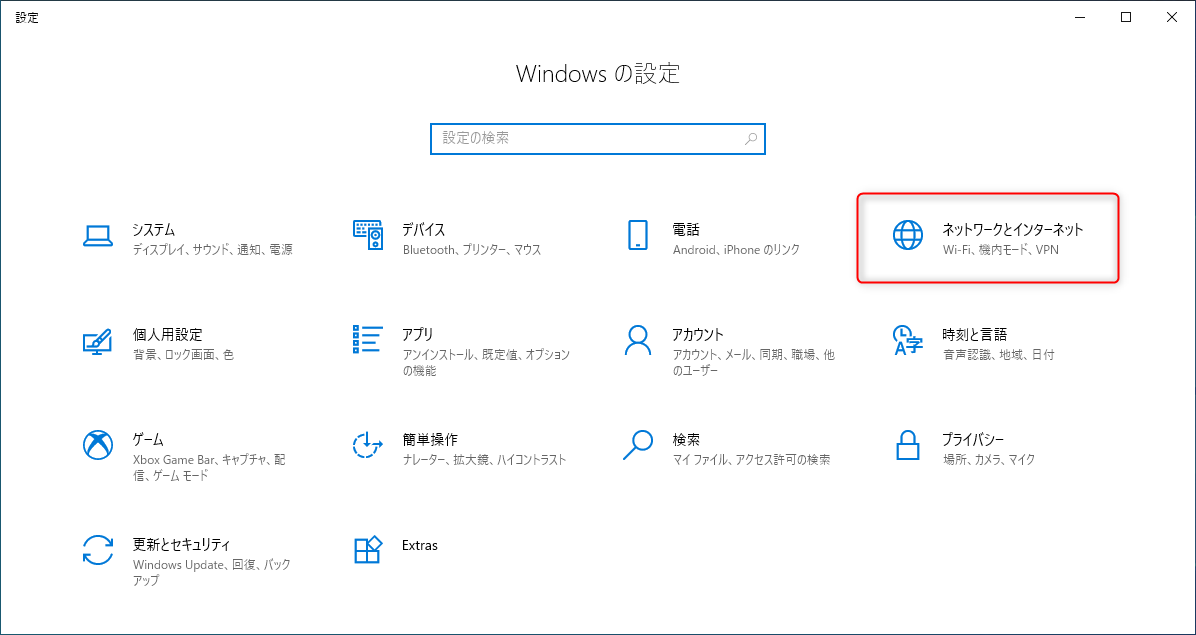Click description Wi-Fi、機内モード、VPN
The image size is (1196, 635).
pos(1000,249)
